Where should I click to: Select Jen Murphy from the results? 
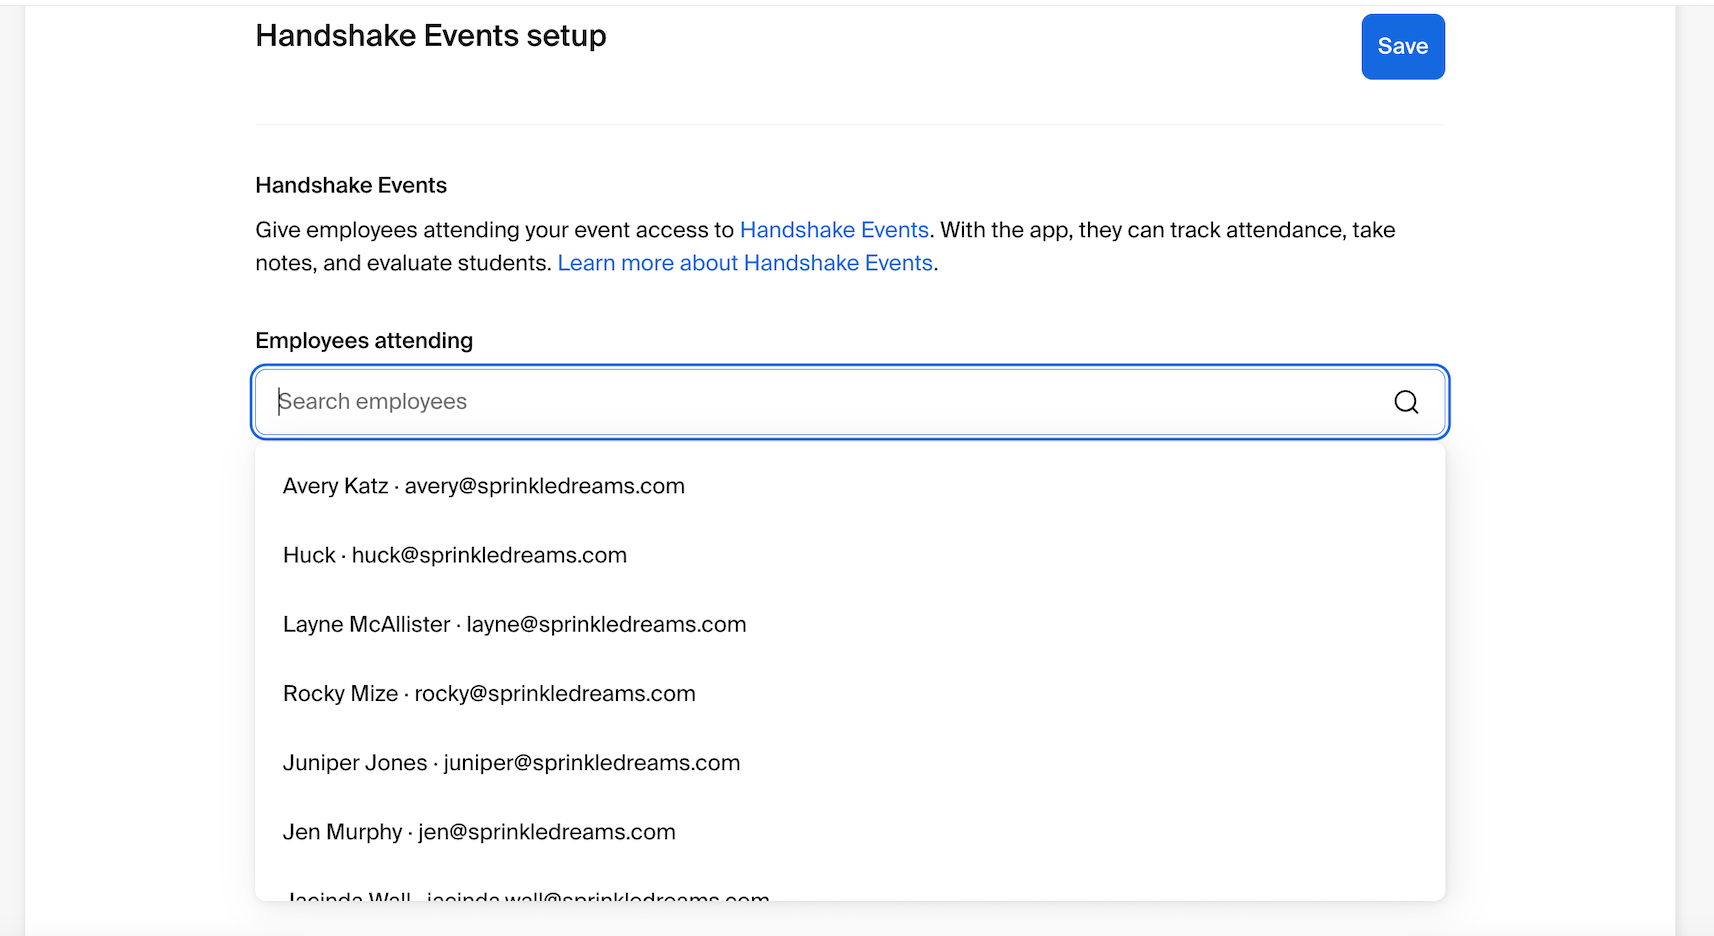click(478, 831)
